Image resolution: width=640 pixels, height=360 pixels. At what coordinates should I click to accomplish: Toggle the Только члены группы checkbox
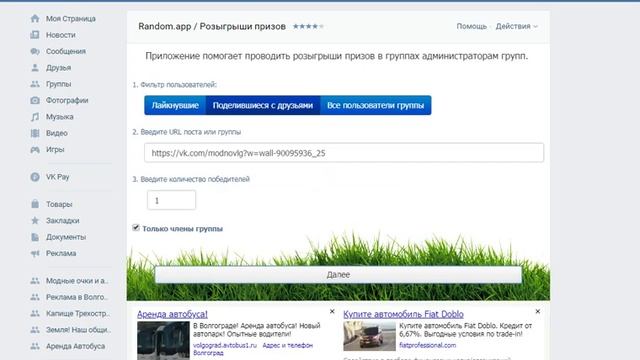(x=136, y=228)
